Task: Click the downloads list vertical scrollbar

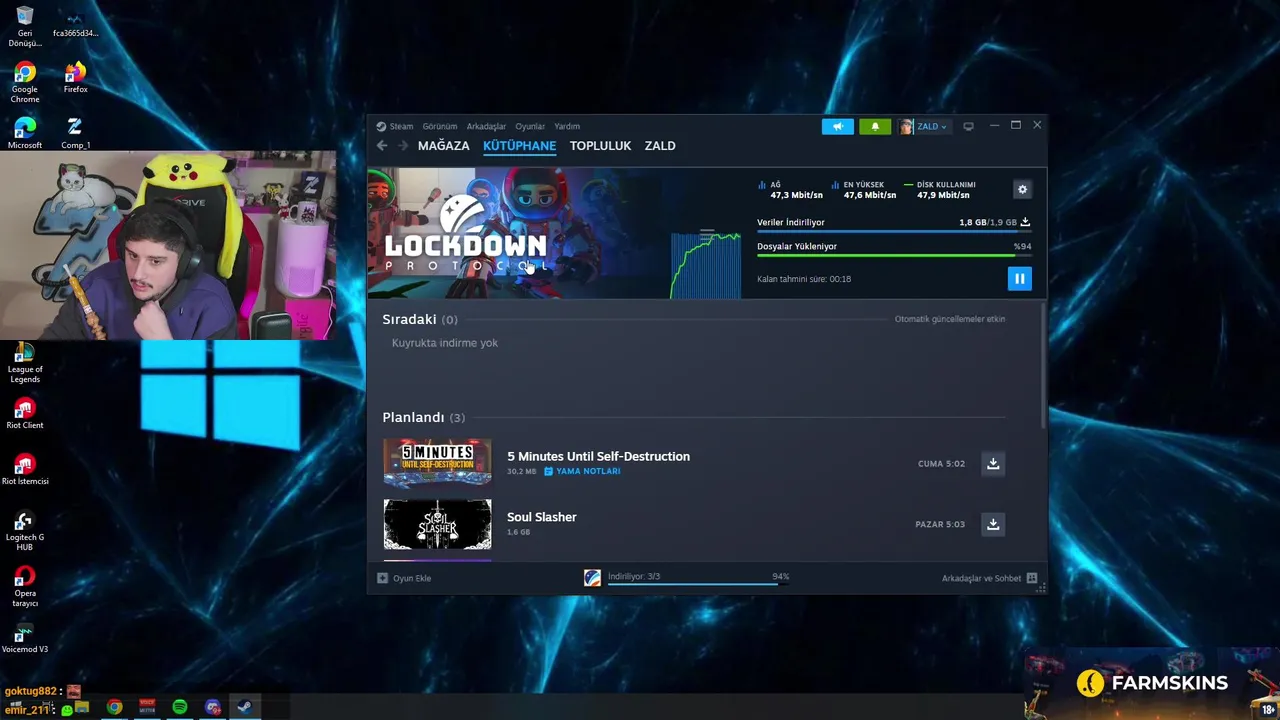Action: click(1043, 365)
